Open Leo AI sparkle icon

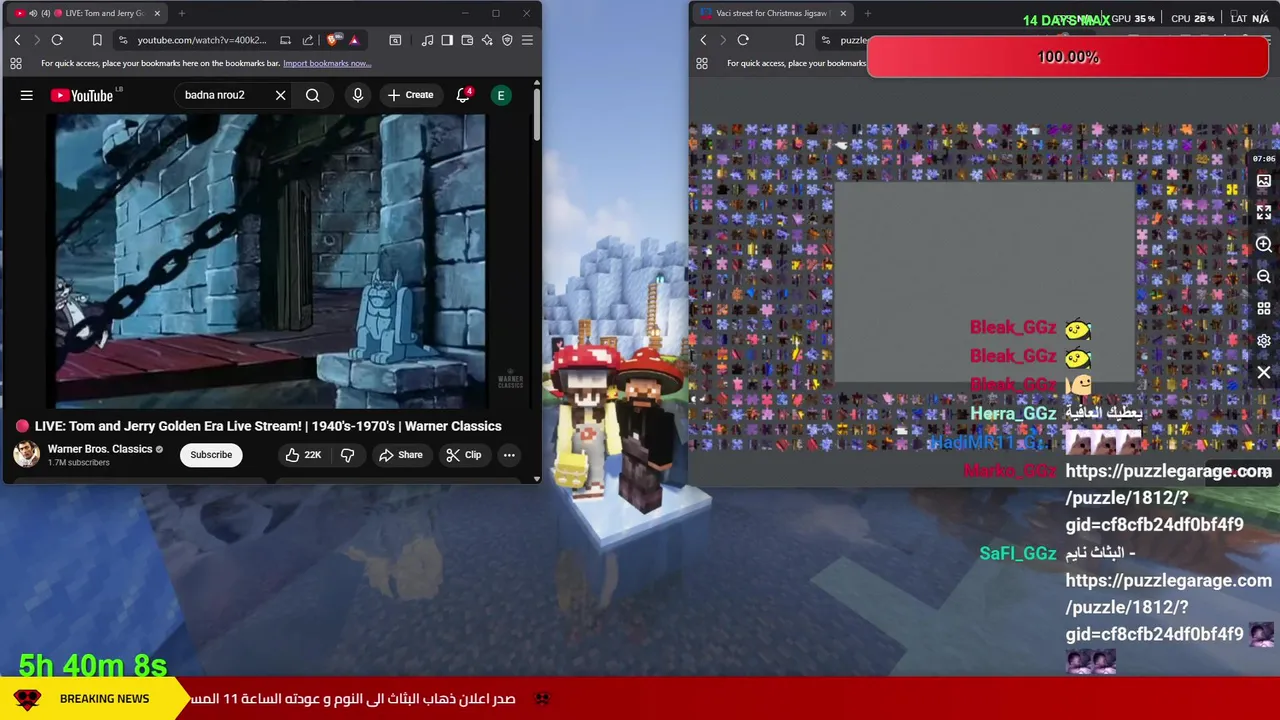click(487, 40)
